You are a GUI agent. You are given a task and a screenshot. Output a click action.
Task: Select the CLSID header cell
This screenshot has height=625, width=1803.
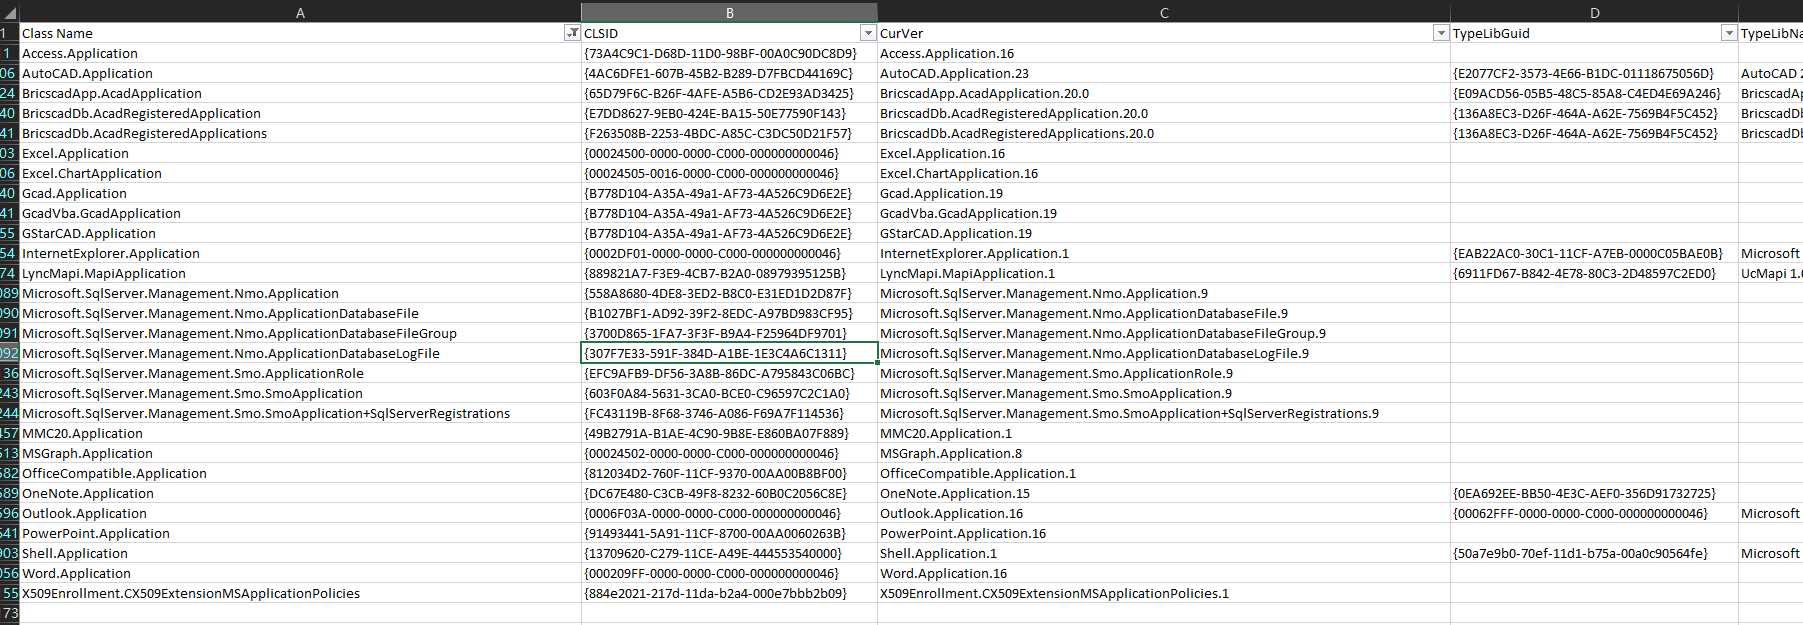(x=729, y=33)
